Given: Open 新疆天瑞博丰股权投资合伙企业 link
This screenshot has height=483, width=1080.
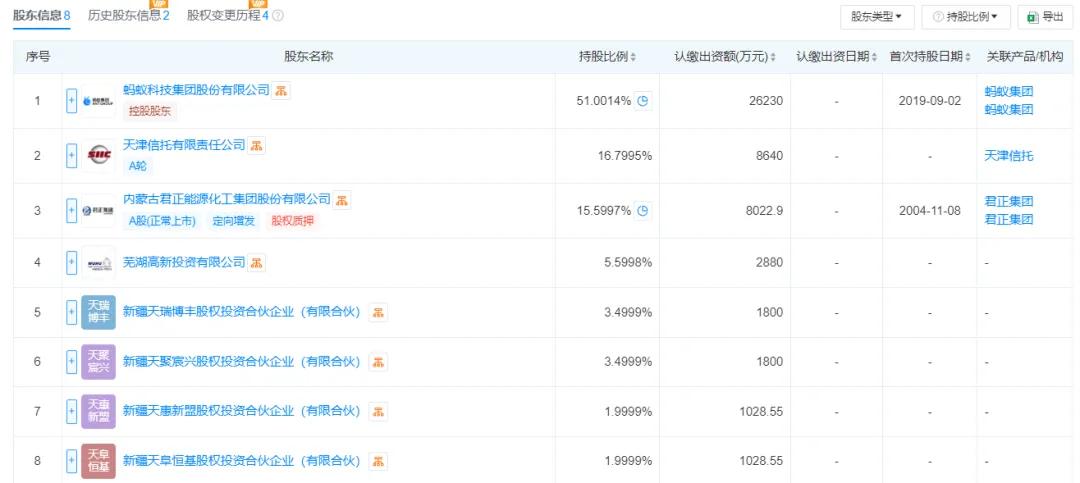Looking at the screenshot, I should coord(241,312).
